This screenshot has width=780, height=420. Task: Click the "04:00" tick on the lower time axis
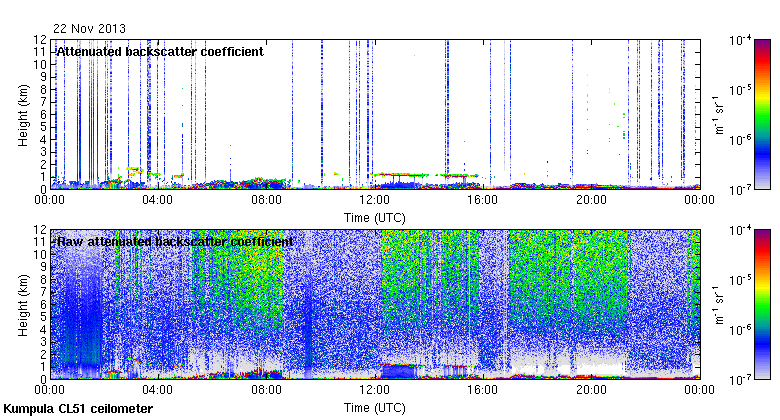coord(158,390)
